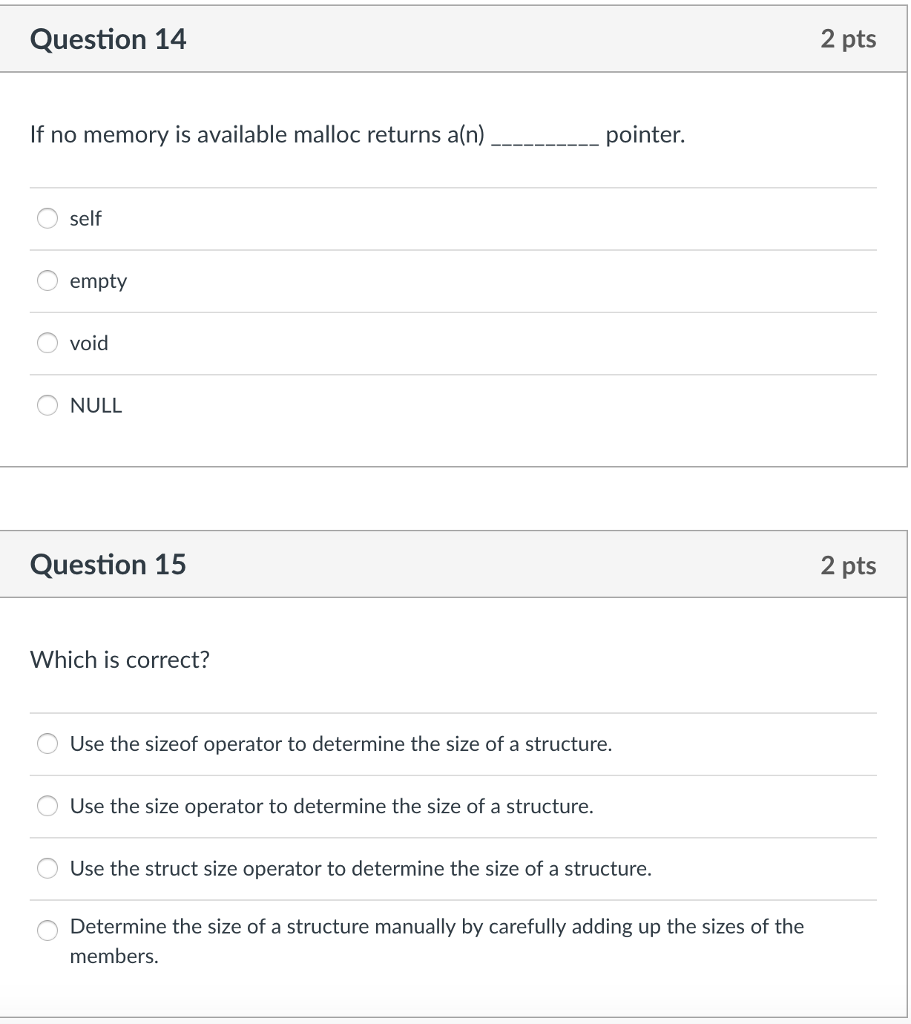Click the self option row
Viewport: 911px width, 1024px height.
pyautogui.click(x=300, y=218)
